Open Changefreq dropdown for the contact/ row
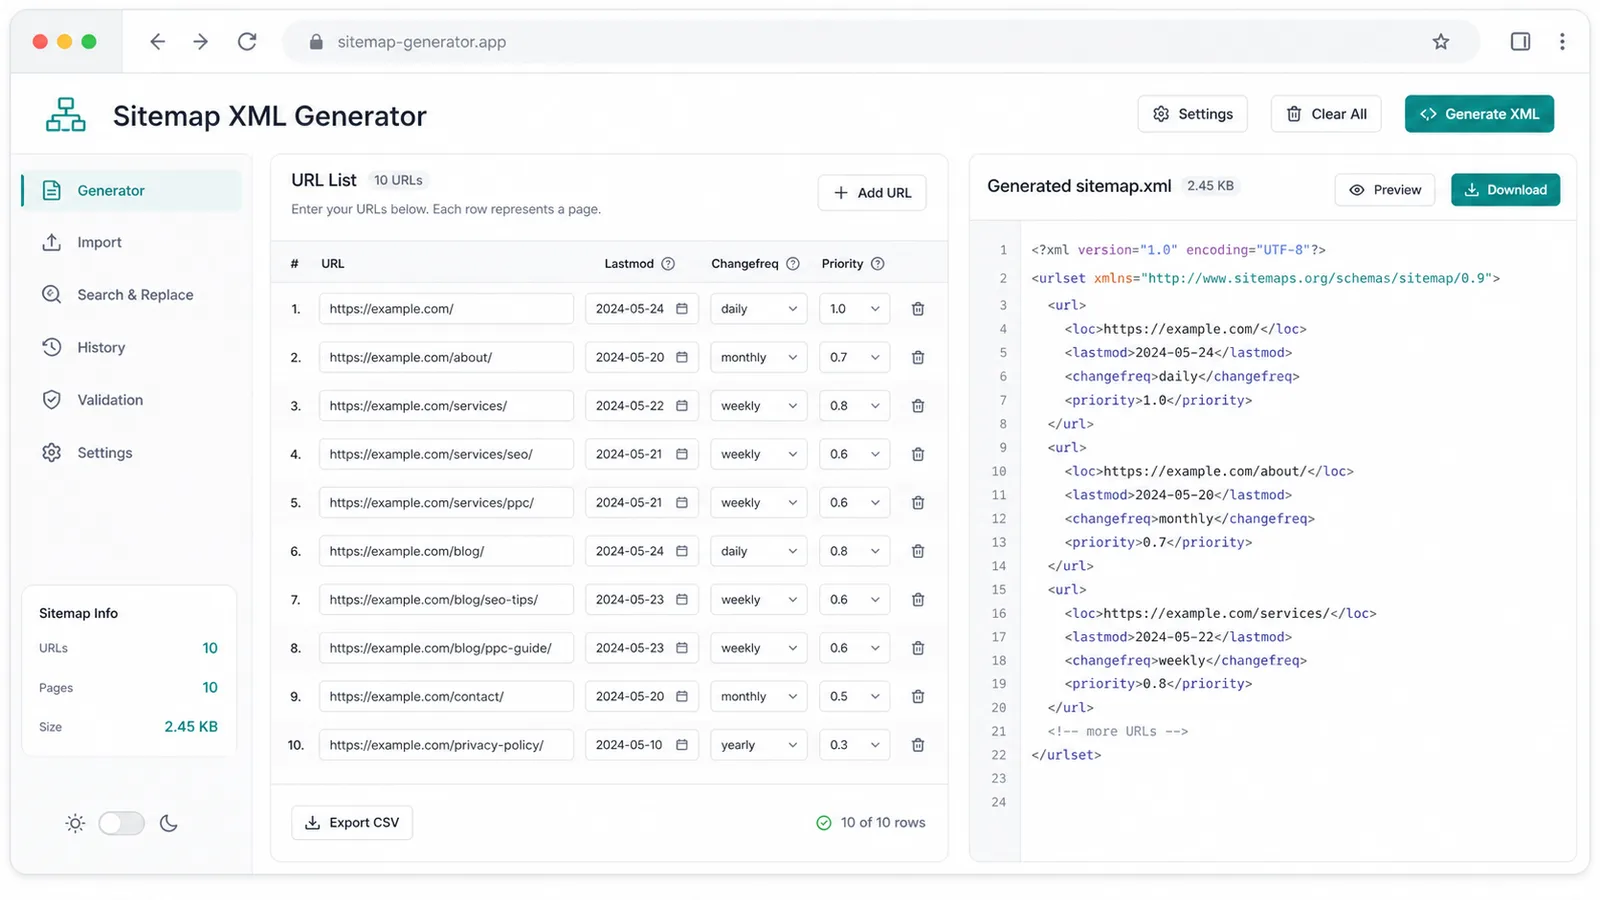This screenshot has height=900, width=1600. tap(758, 697)
